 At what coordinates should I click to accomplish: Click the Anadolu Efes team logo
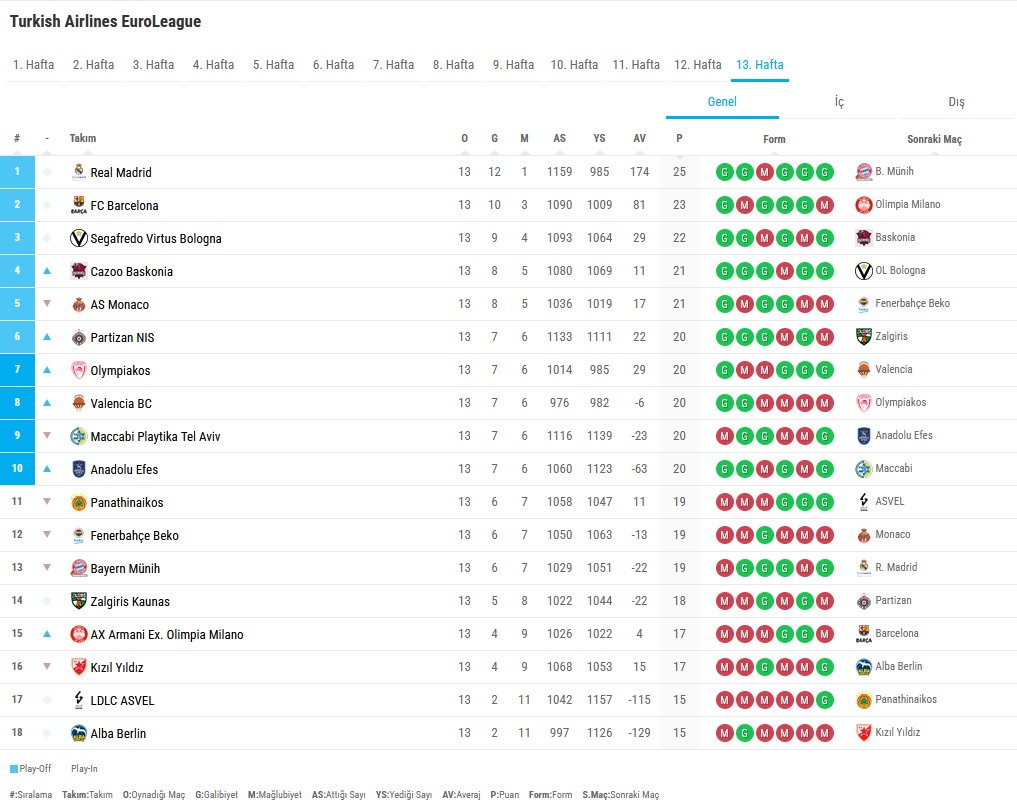tap(78, 469)
